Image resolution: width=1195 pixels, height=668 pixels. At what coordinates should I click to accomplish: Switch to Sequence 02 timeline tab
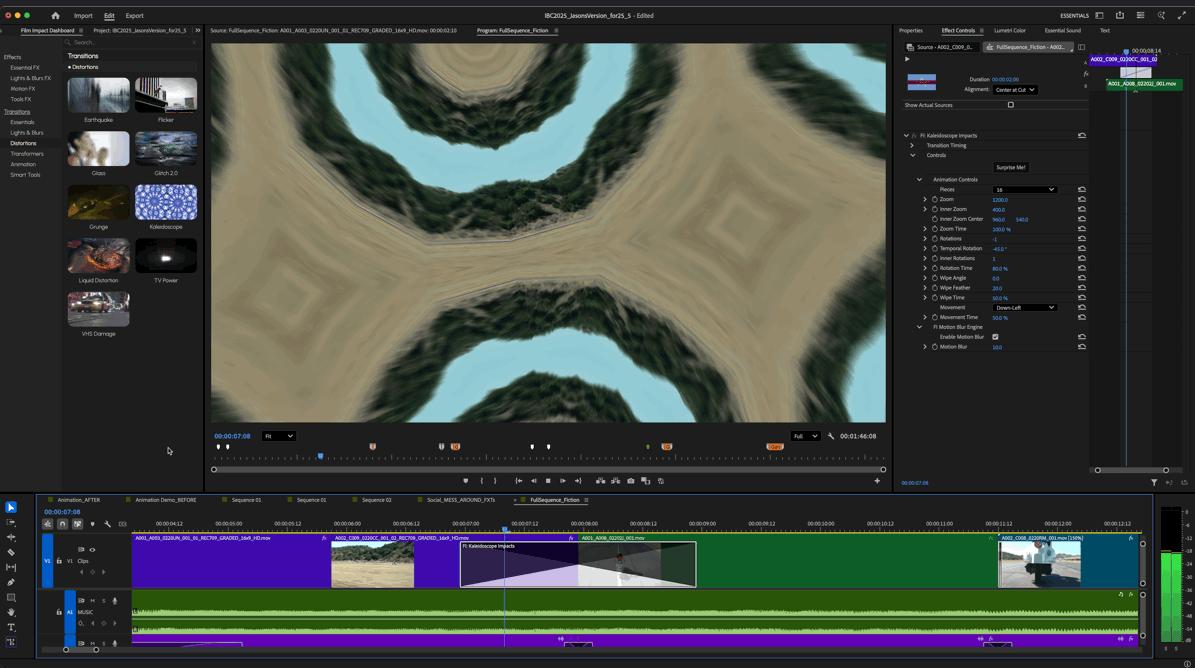pos(376,500)
